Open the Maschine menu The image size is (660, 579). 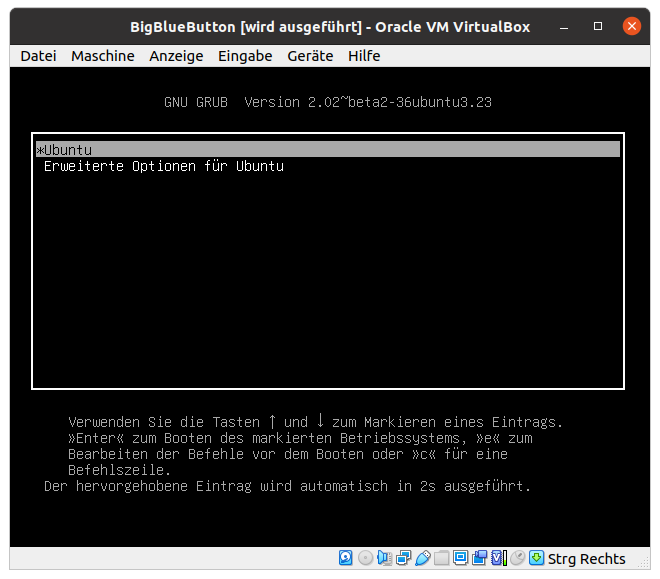click(x=103, y=56)
